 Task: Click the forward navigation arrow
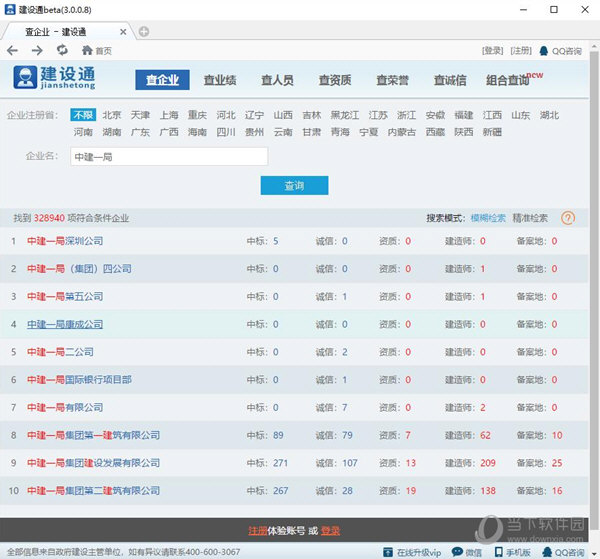point(37,50)
